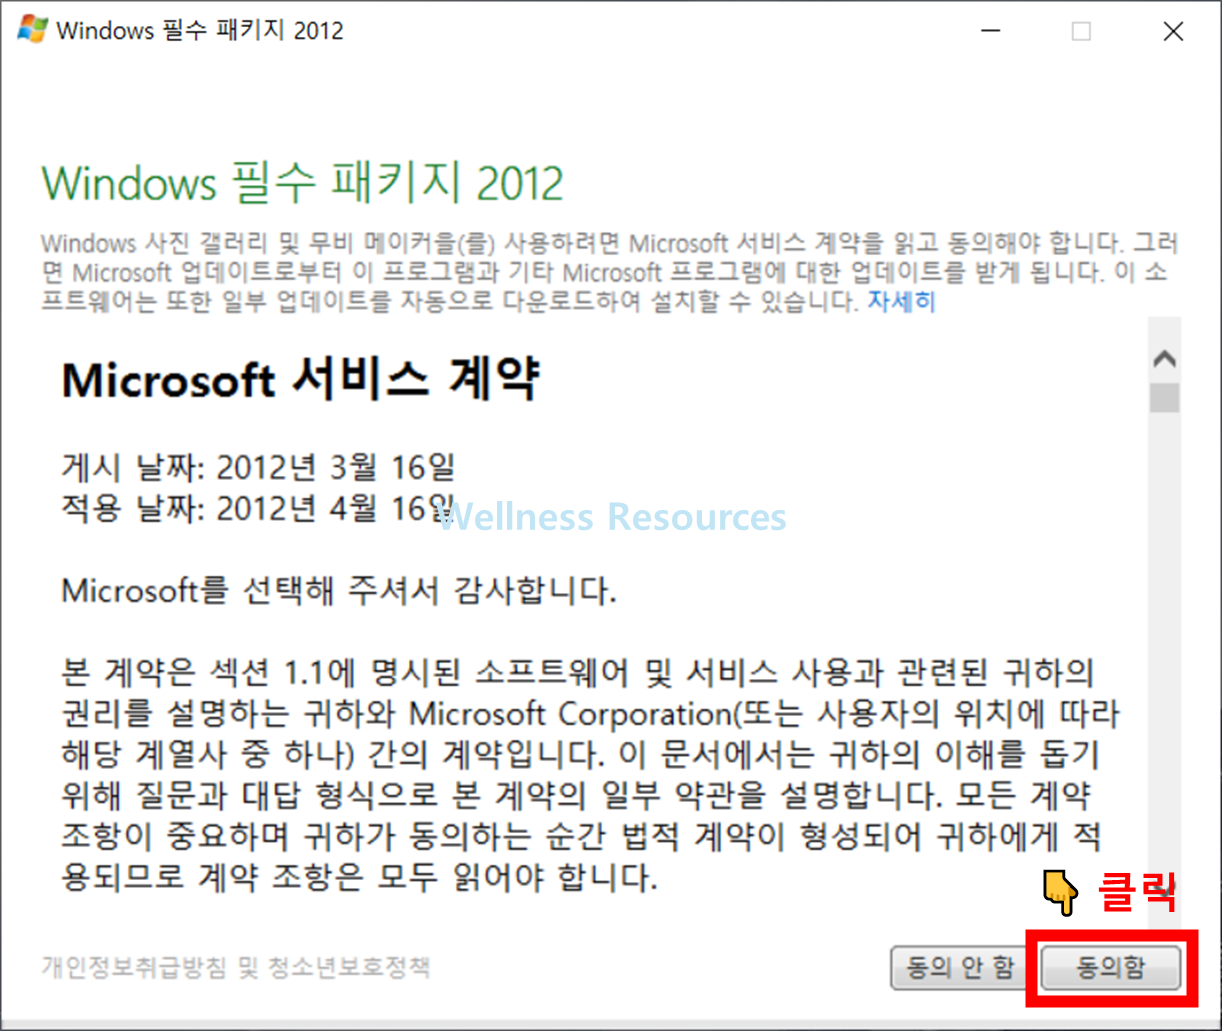The height and width of the screenshot is (1031, 1222).
Task: Open the 자세히 (Learn more) link
Action: pyautogui.click(x=901, y=301)
